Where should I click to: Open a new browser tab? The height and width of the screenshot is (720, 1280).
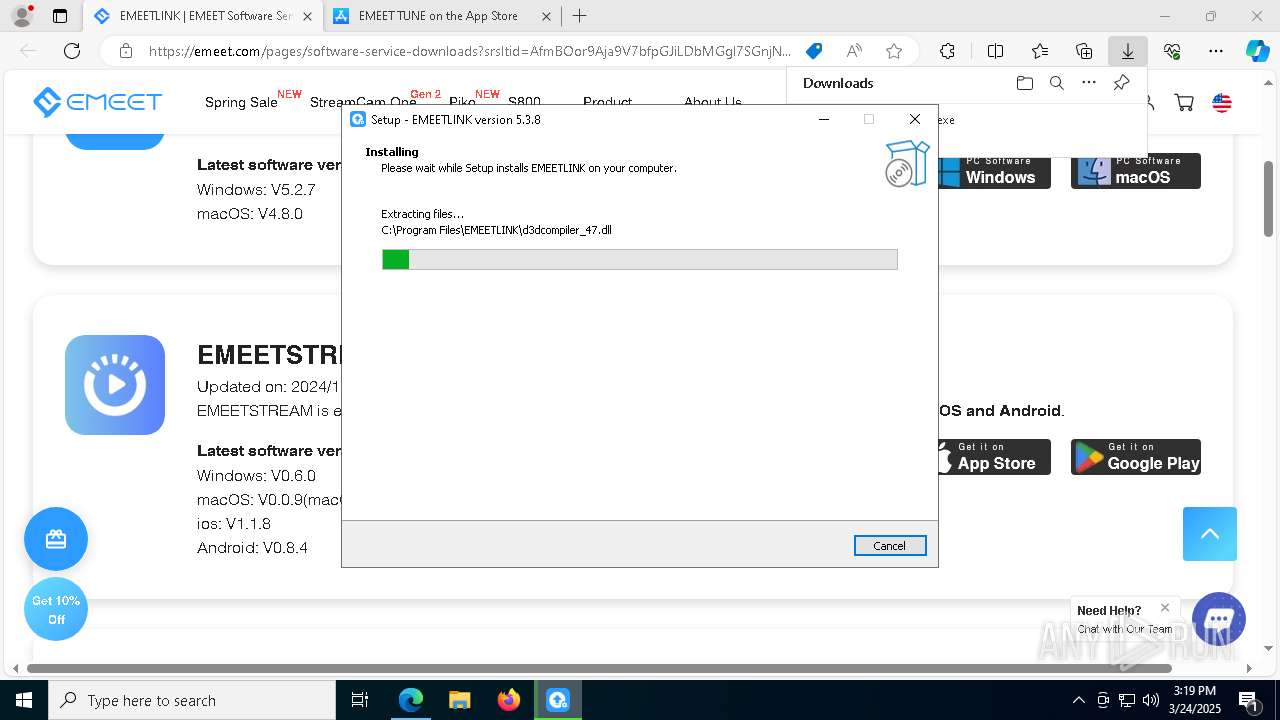[x=580, y=16]
